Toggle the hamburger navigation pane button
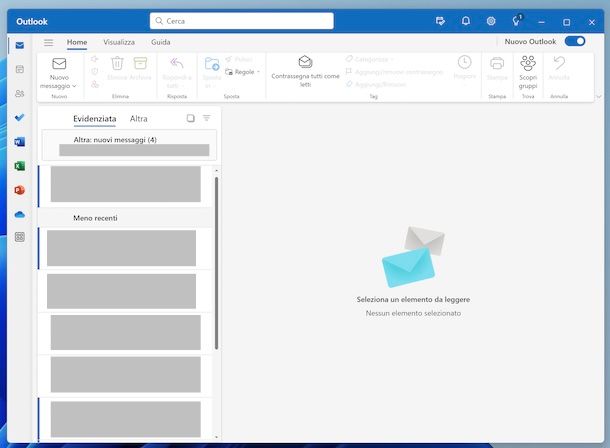Image resolution: width=610 pixels, height=448 pixels. (x=49, y=42)
